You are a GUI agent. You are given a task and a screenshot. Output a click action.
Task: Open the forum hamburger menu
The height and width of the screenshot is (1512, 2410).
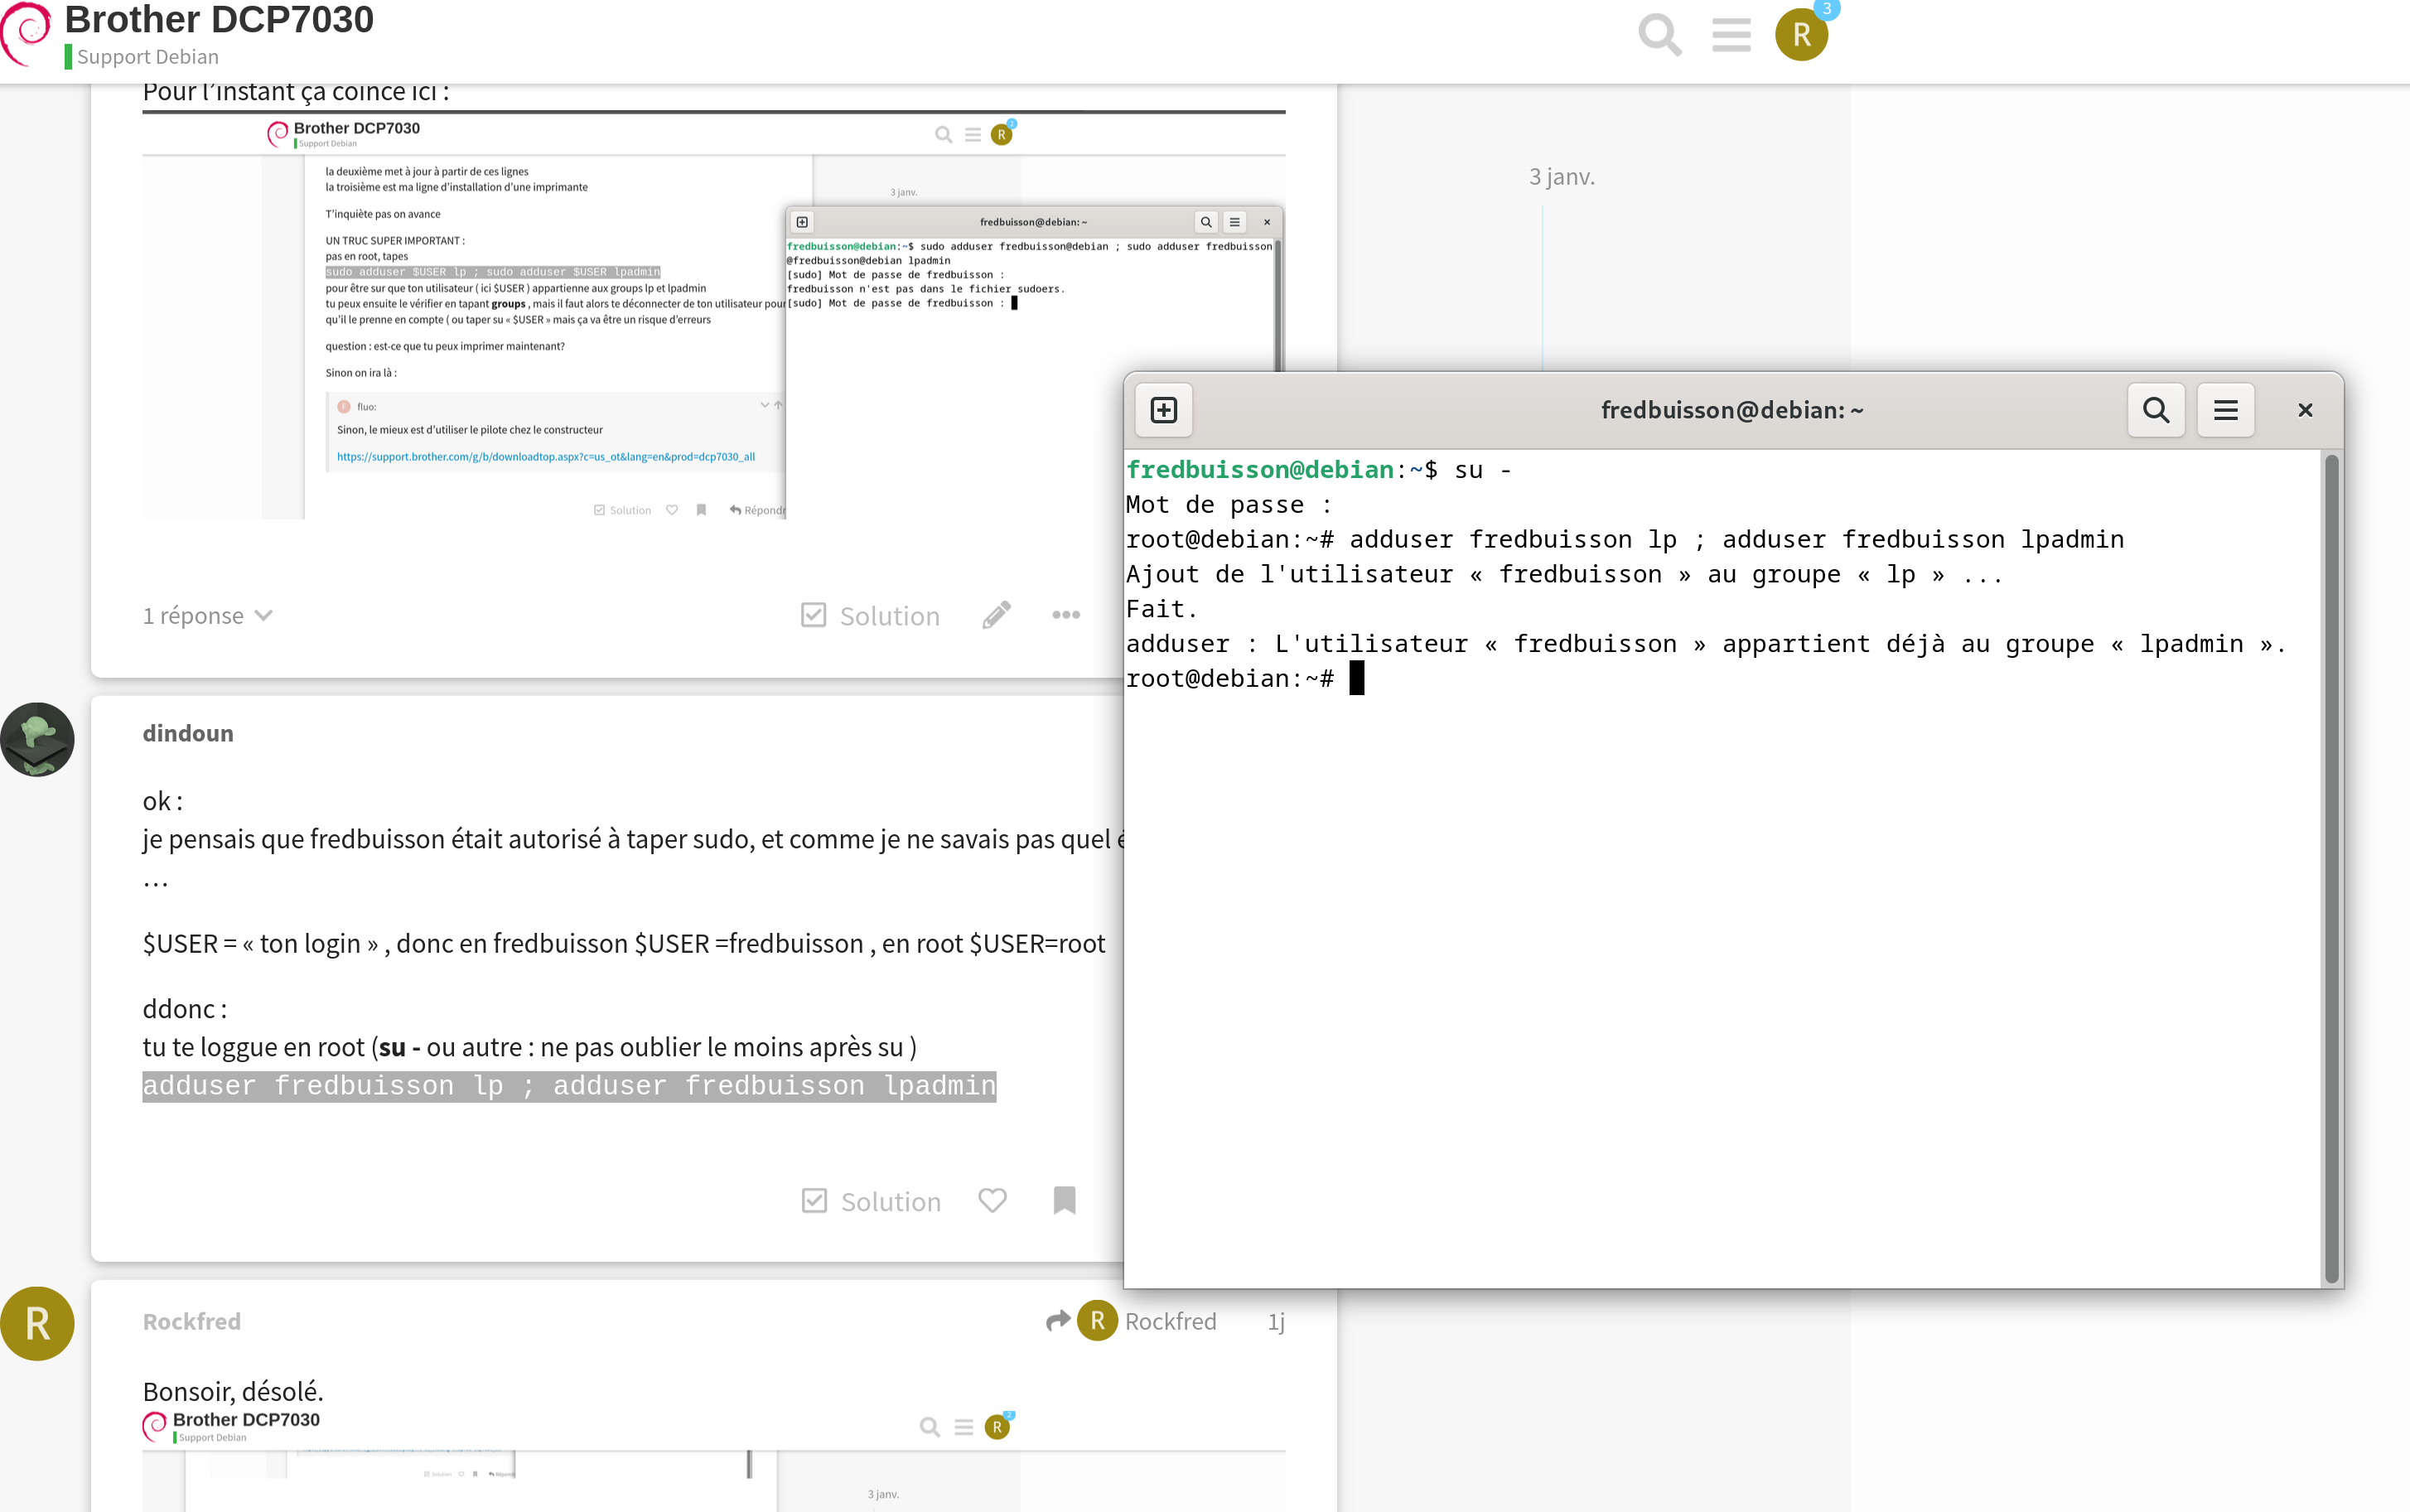point(1731,35)
